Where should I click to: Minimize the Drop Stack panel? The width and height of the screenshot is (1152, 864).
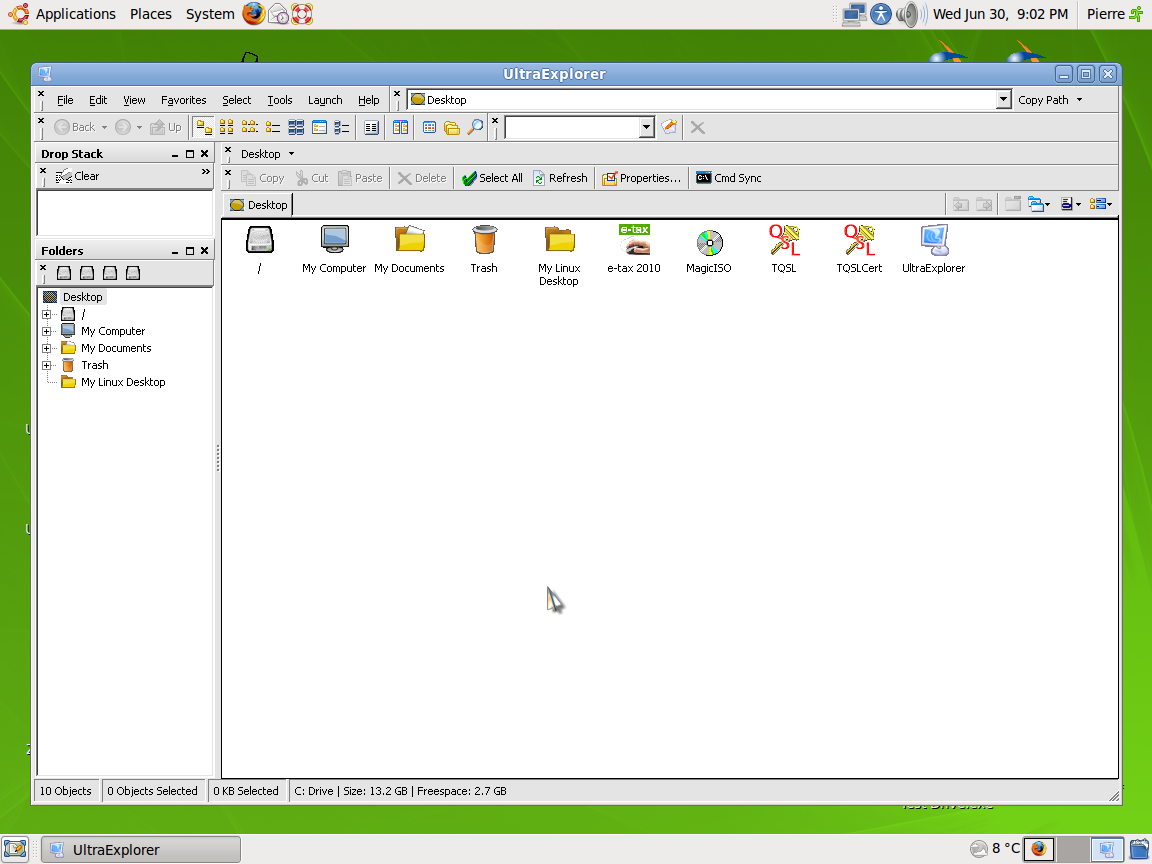coord(174,154)
